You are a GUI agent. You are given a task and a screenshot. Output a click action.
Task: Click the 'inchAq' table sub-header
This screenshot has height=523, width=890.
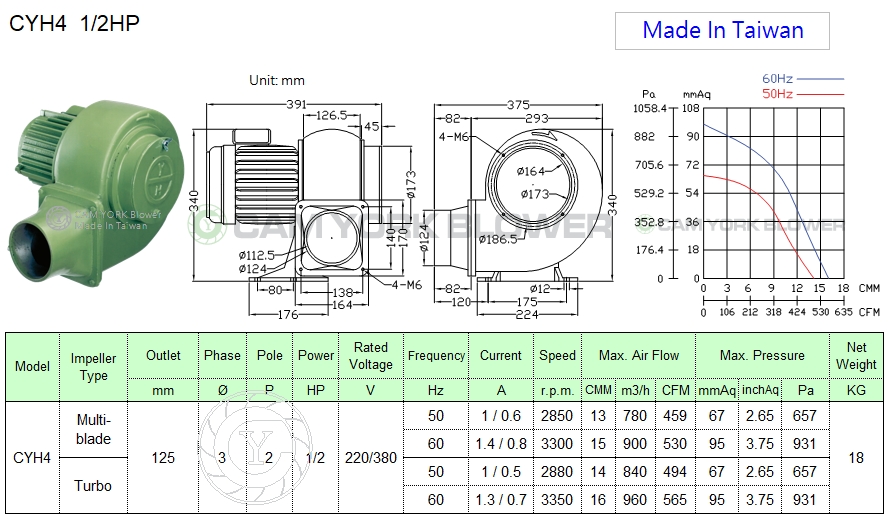pyautogui.click(x=760, y=390)
